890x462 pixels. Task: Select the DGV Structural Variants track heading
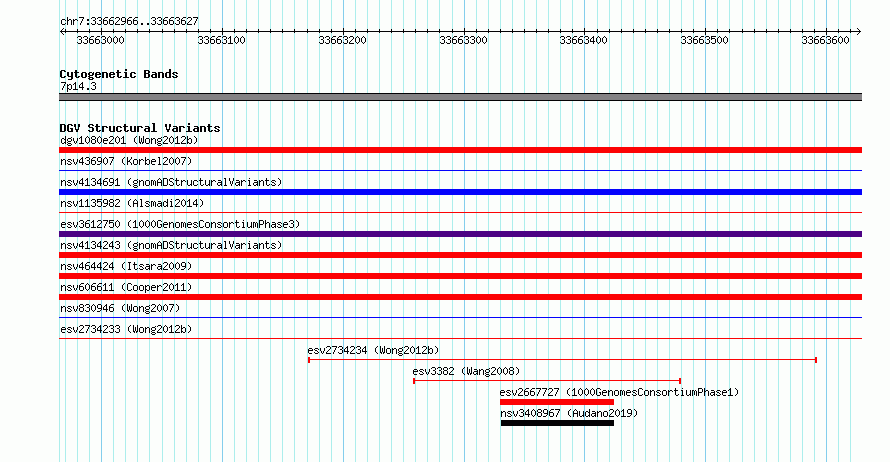[140, 128]
